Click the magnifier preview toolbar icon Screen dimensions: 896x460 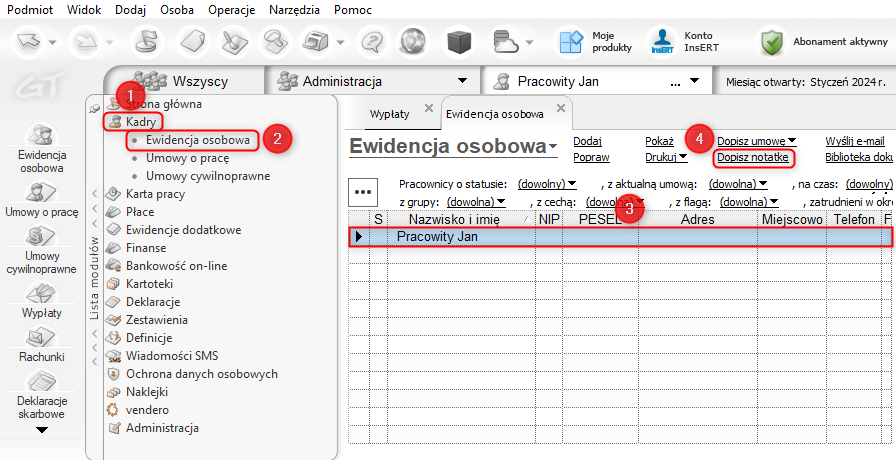pos(277,42)
